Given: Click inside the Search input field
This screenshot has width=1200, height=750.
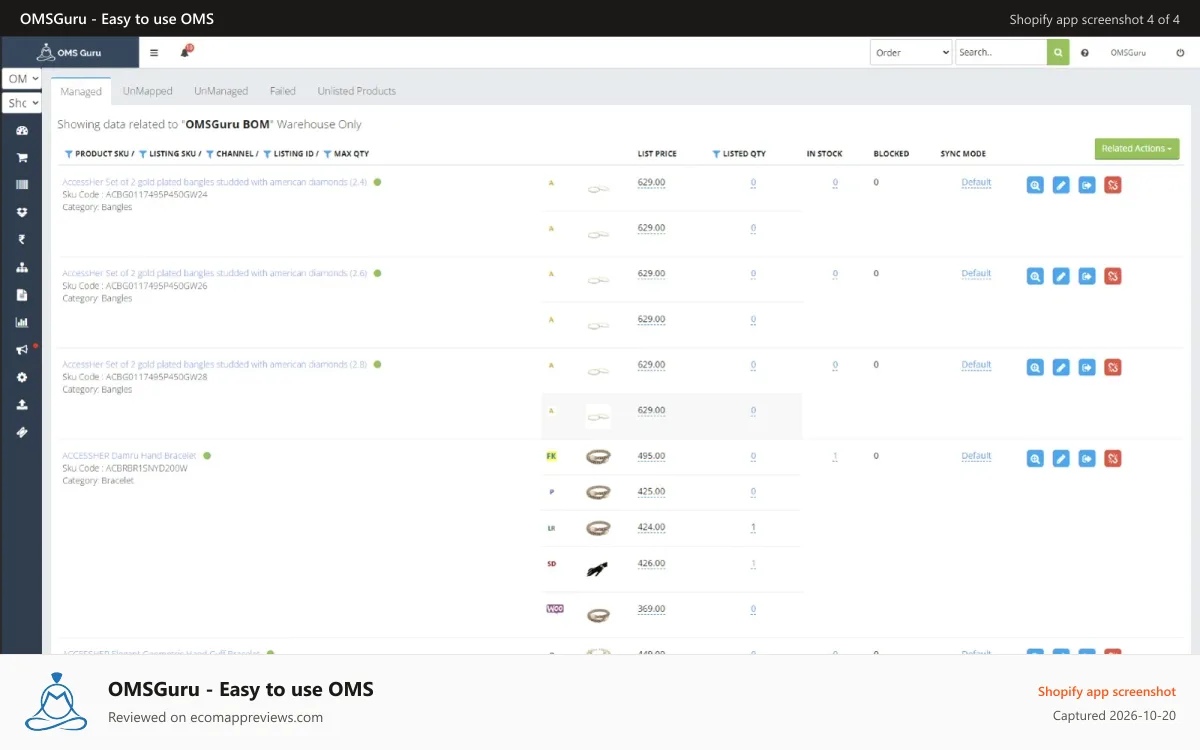Looking at the screenshot, I should (x=1001, y=52).
